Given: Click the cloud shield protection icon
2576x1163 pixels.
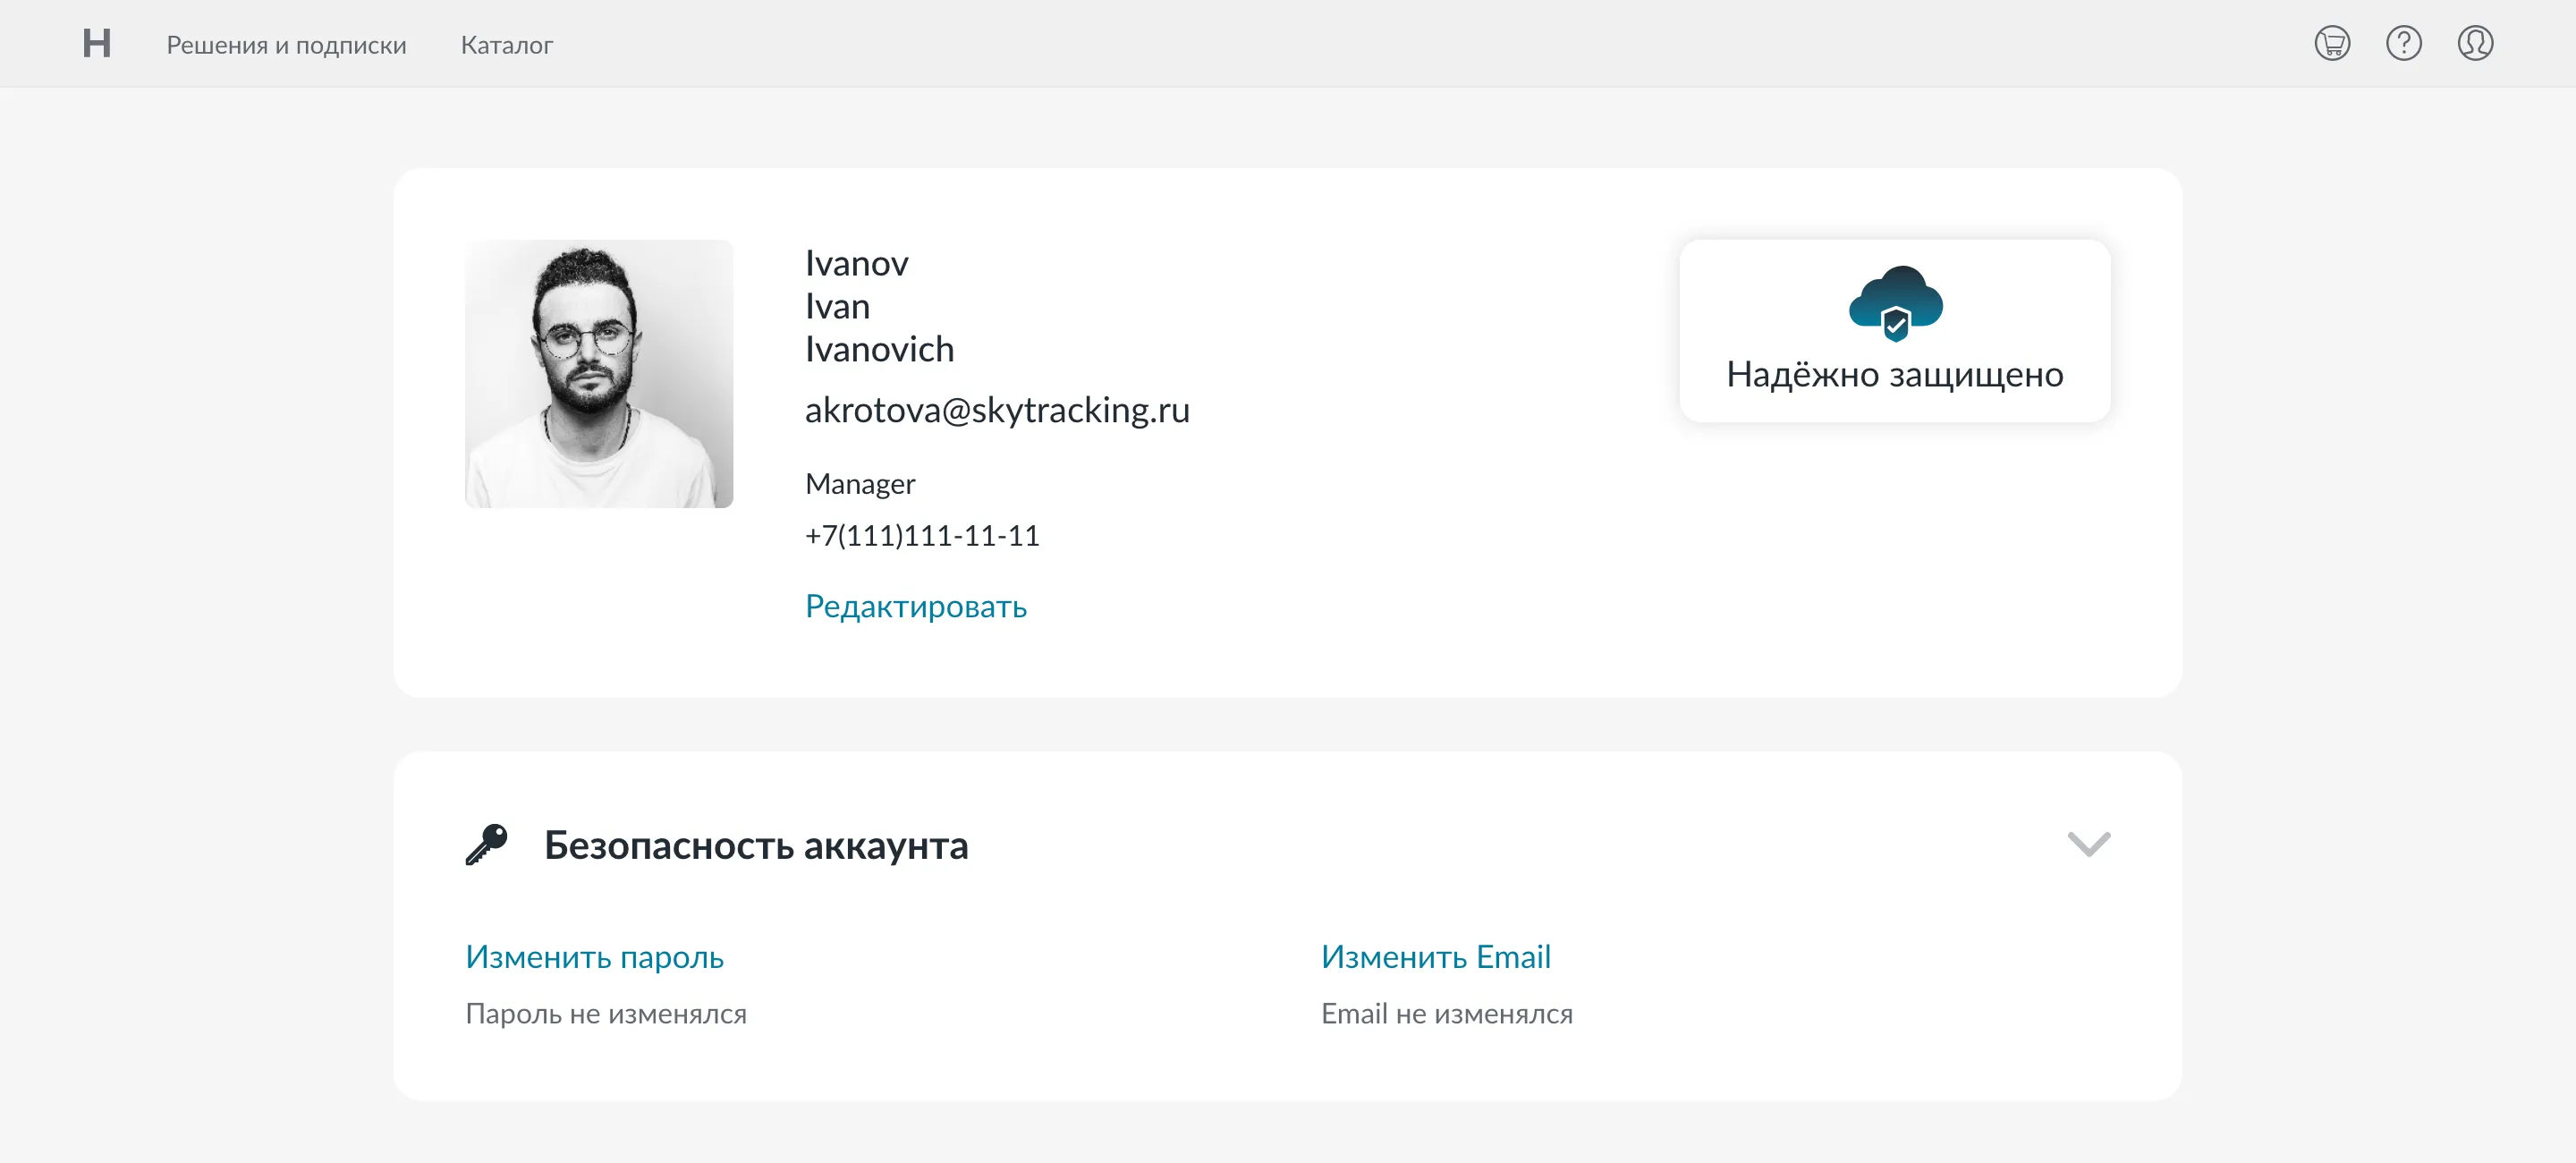Looking at the screenshot, I should (1895, 303).
